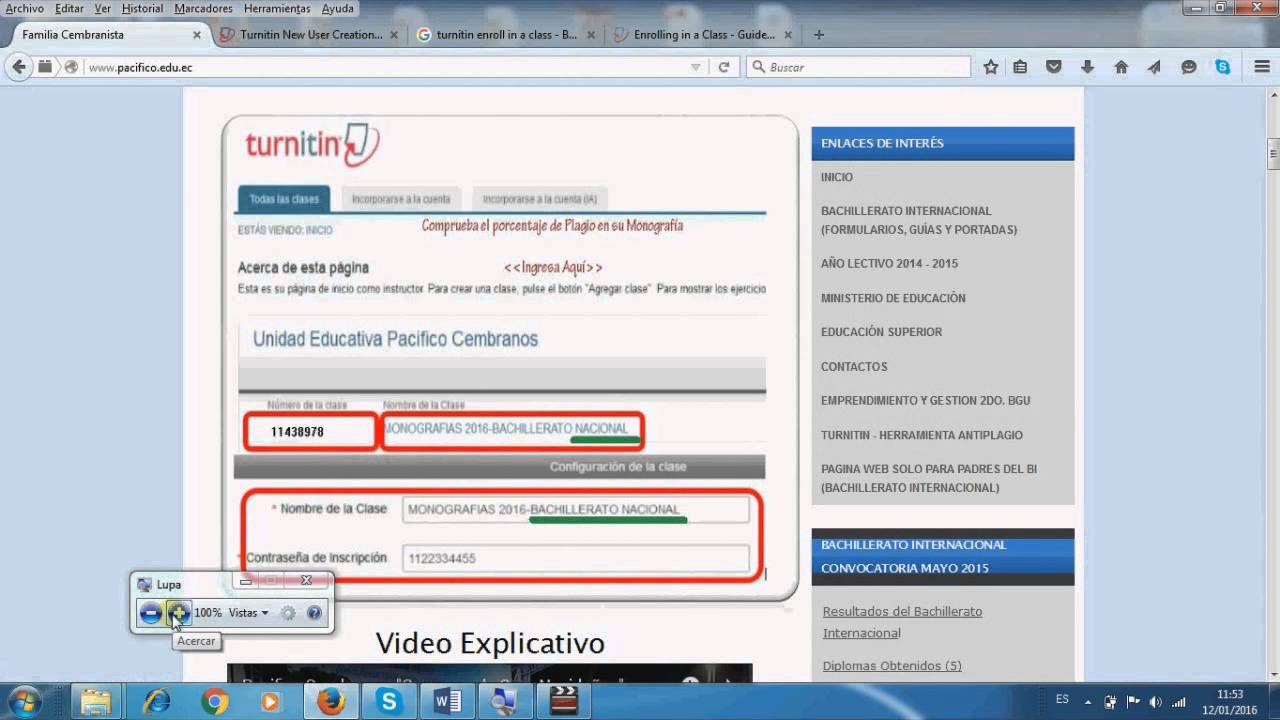The height and width of the screenshot is (720, 1280).
Task: Open Diplomas Obtenidos (5) link
Action: tap(892, 666)
